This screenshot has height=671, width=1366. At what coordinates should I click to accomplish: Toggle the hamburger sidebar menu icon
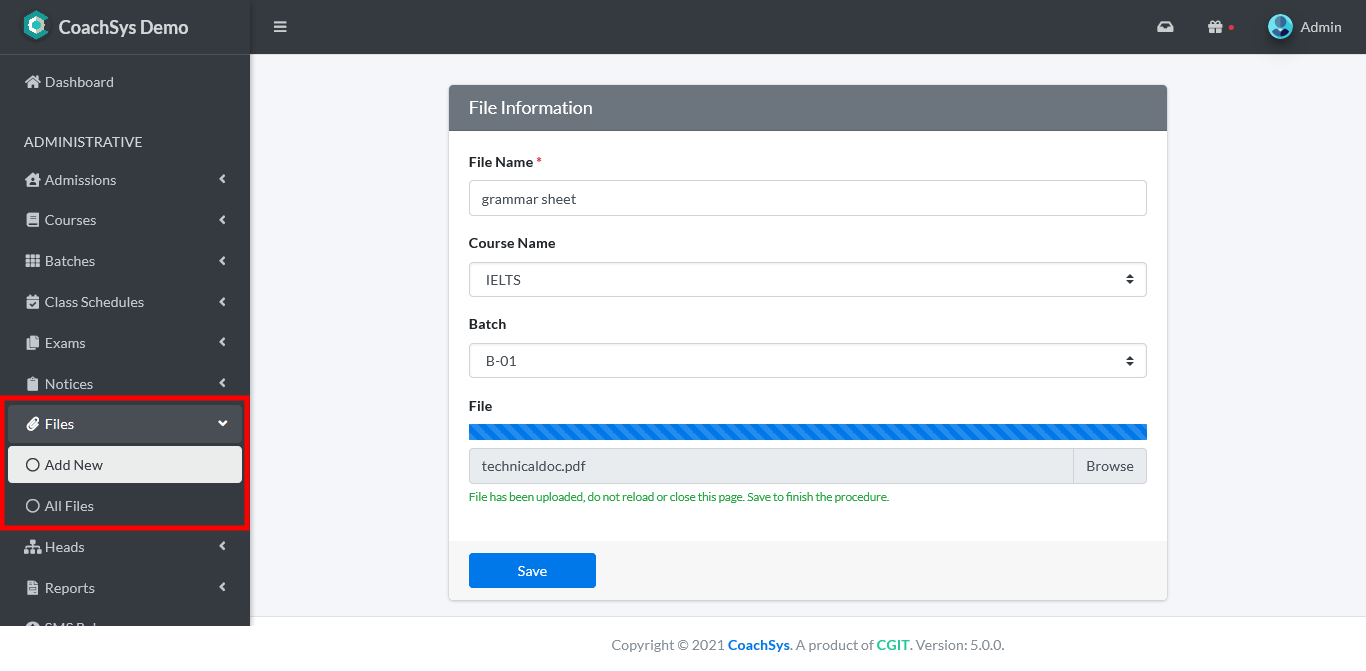coord(280,27)
